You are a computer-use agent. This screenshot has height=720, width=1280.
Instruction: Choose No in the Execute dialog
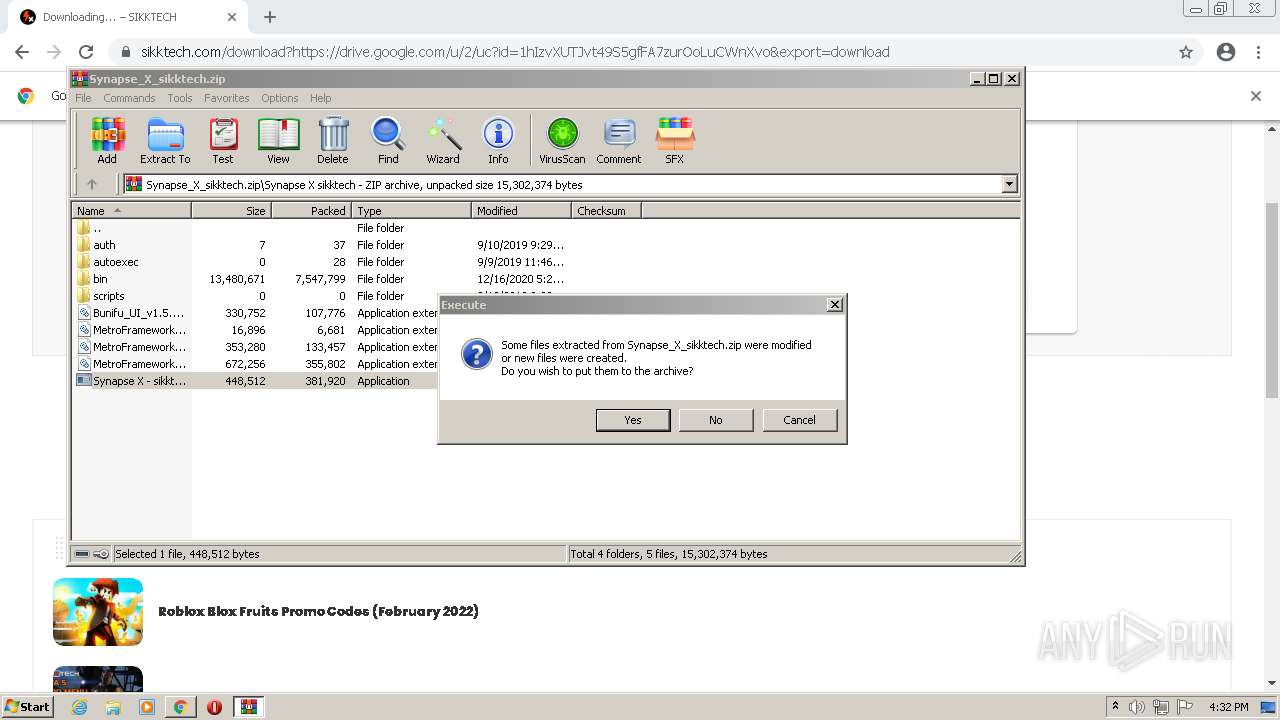pos(716,420)
